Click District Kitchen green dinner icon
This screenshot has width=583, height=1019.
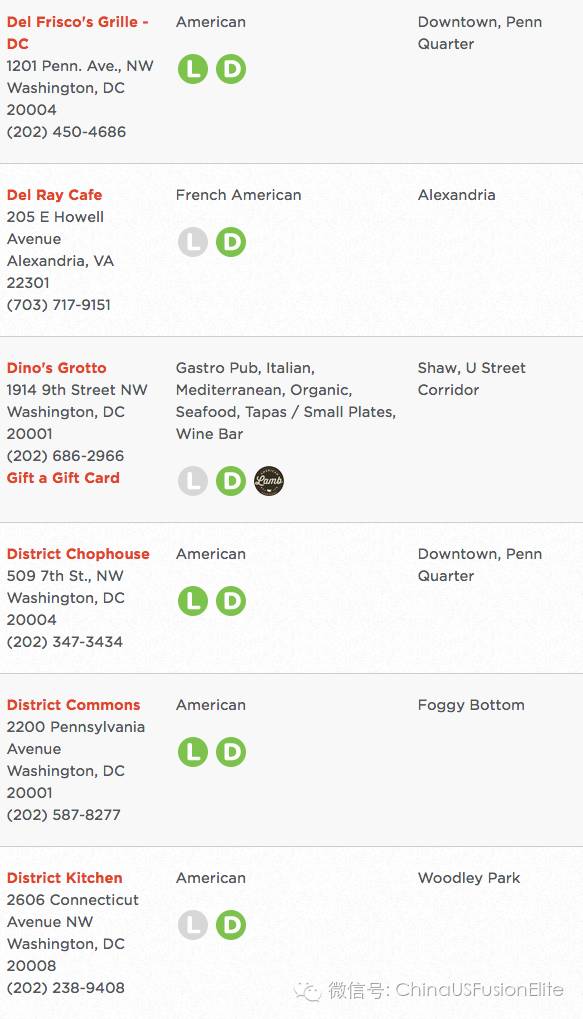pos(231,925)
